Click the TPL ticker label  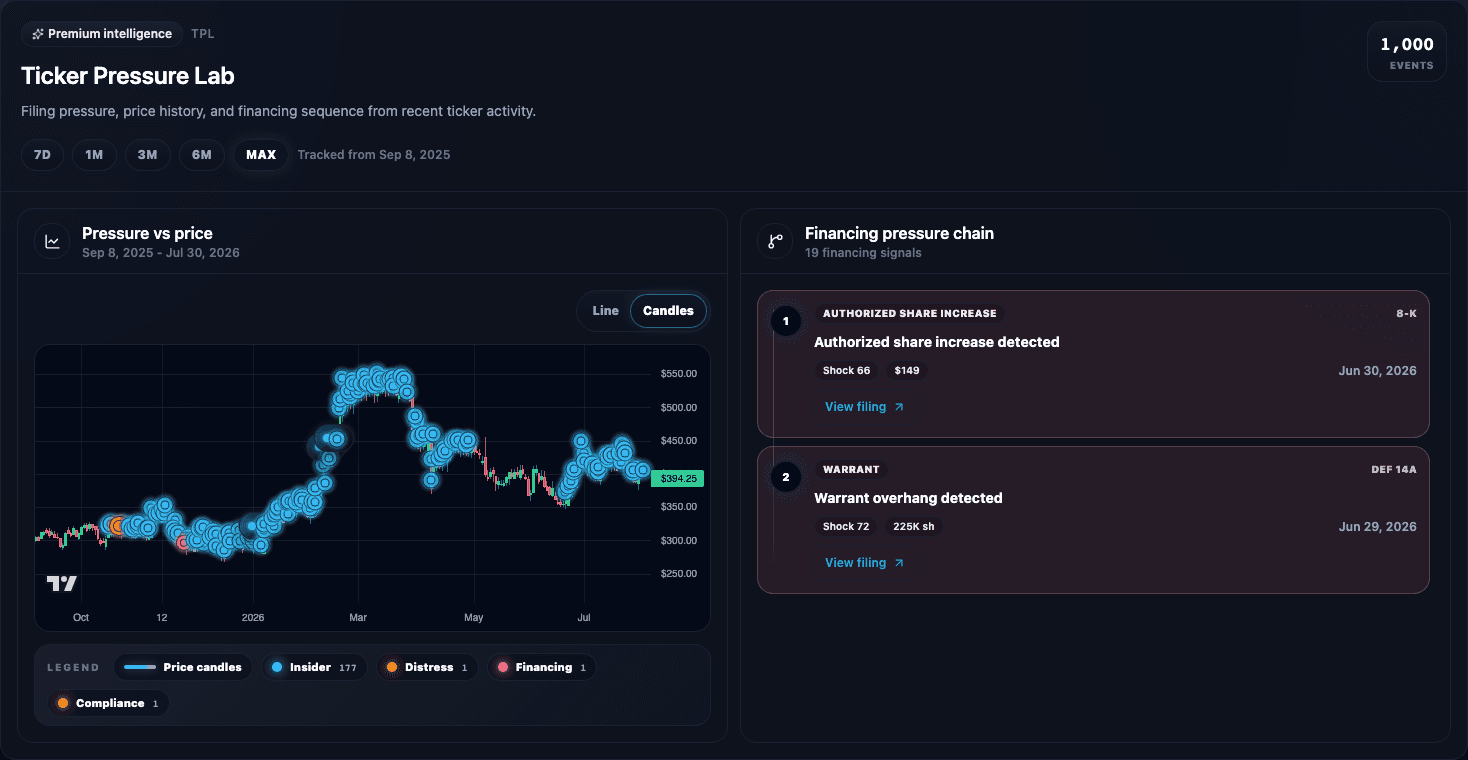tap(203, 34)
